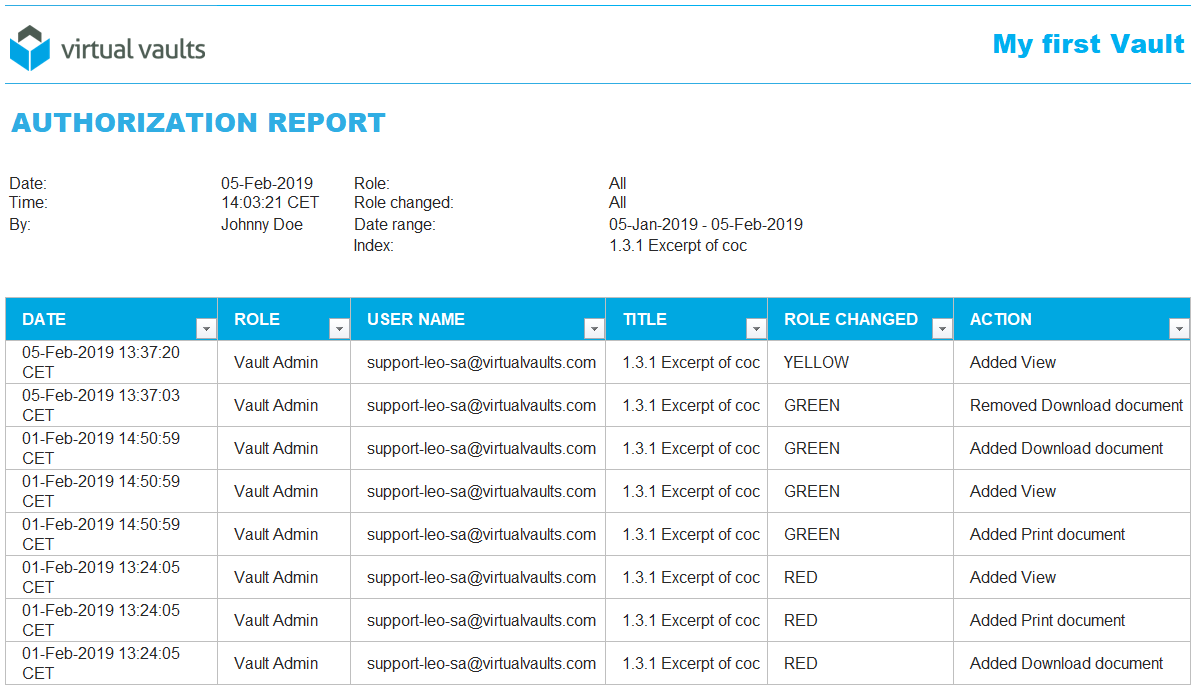Select the name Johnny Doe
1197x688 pixels.
click(262, 224)
